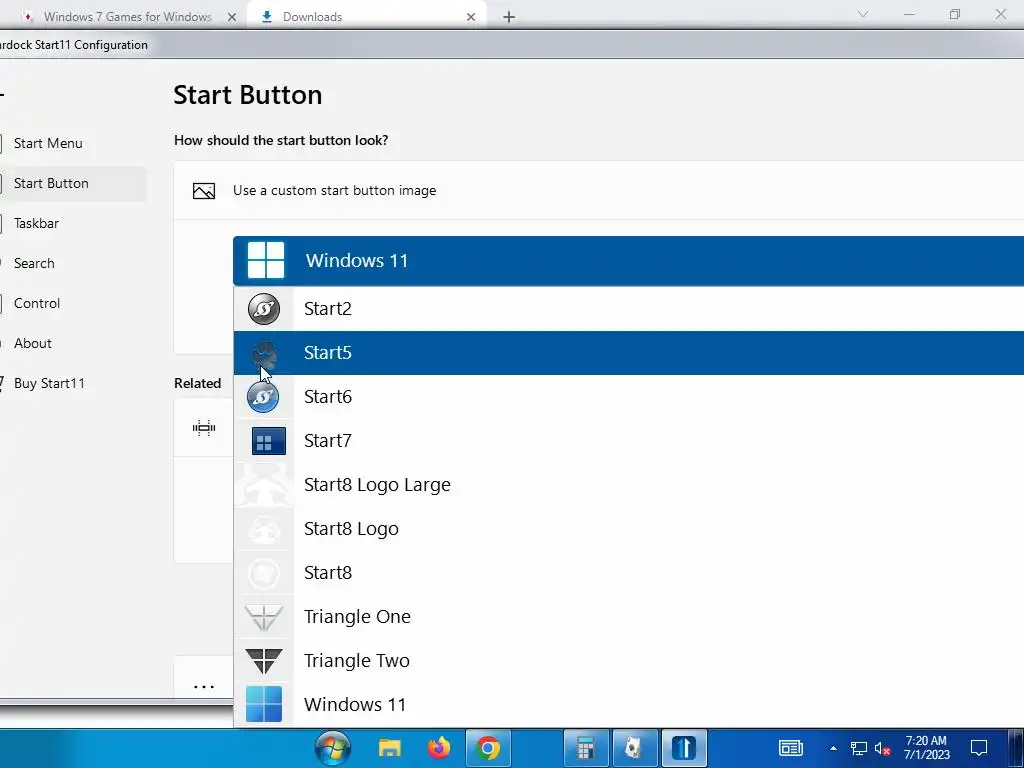Select the Start2 button style icon
Viewport: 1024px width, 768px height.
click(x=264, y=309)
